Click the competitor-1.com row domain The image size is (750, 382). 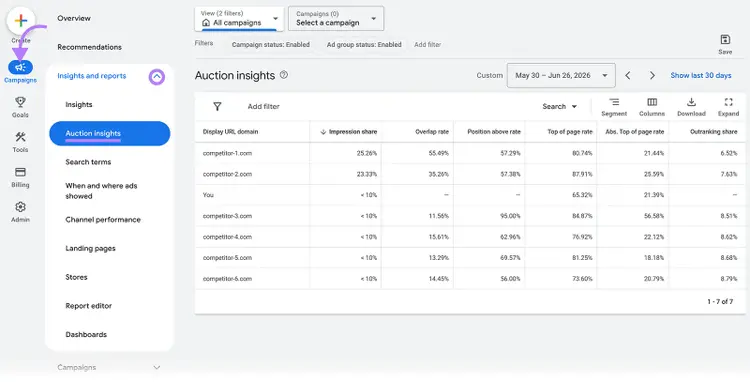227,153
